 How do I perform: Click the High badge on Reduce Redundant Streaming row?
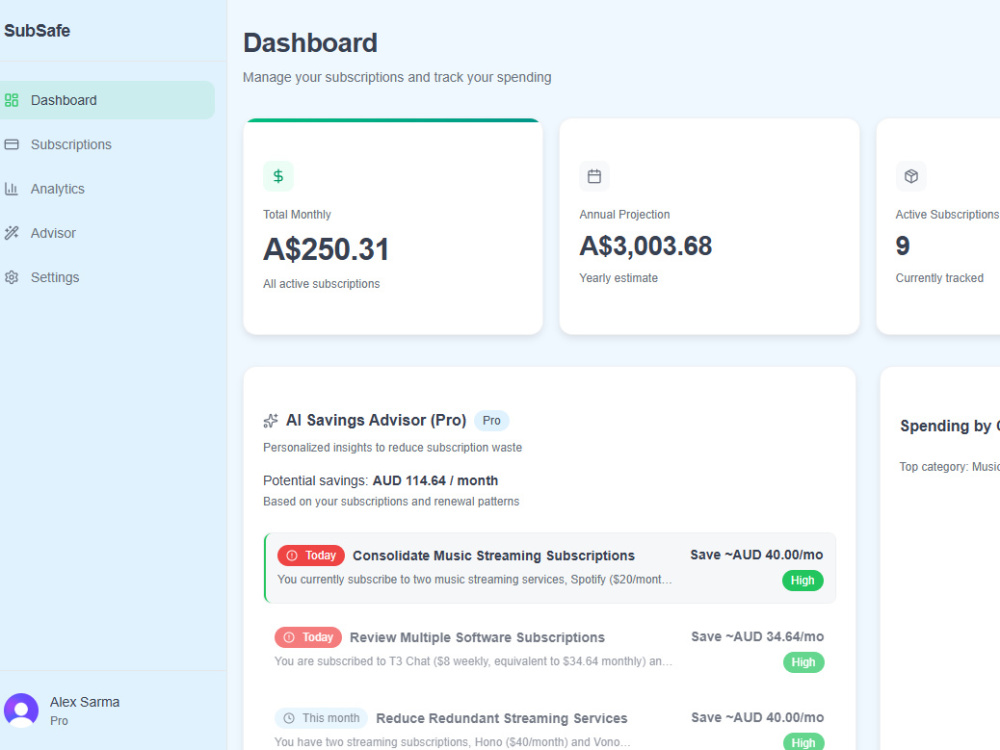(x=804, y=742)
